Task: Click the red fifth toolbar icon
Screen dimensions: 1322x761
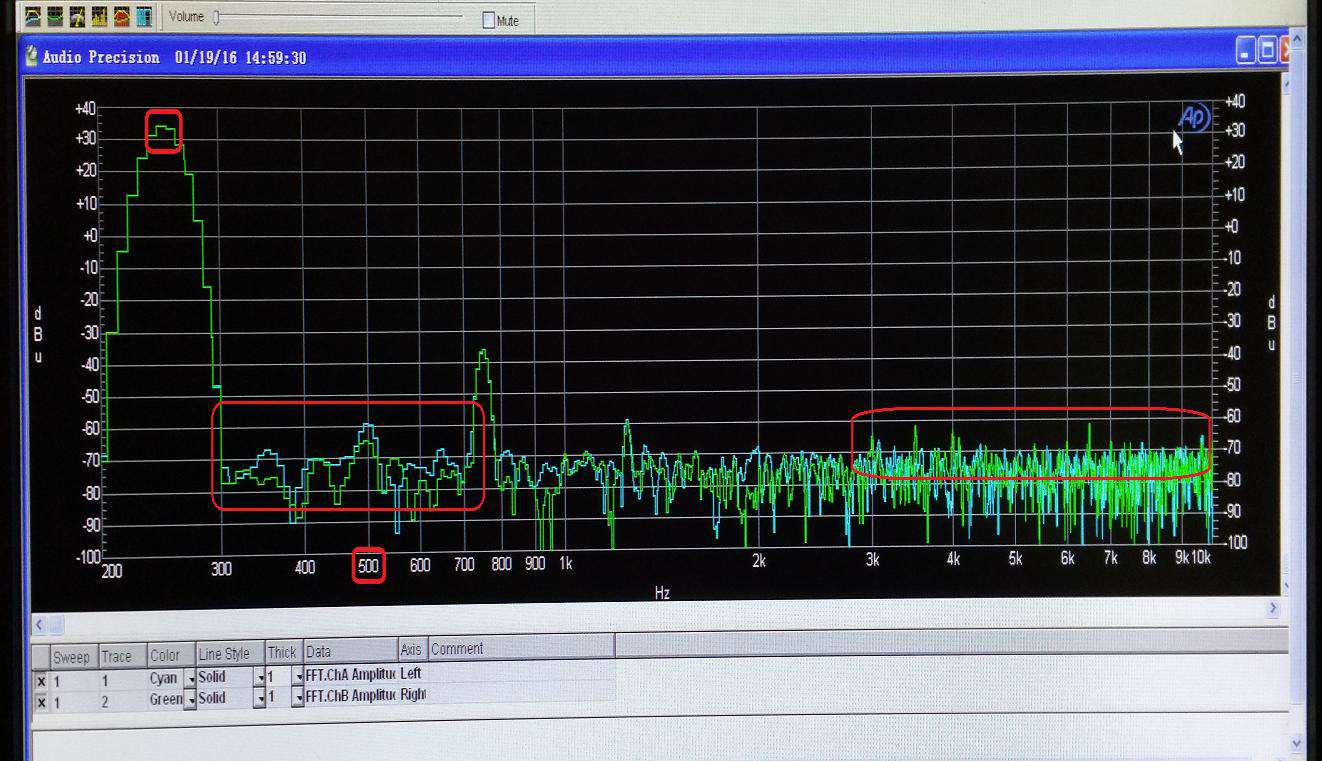Action: tap(121, 17)
